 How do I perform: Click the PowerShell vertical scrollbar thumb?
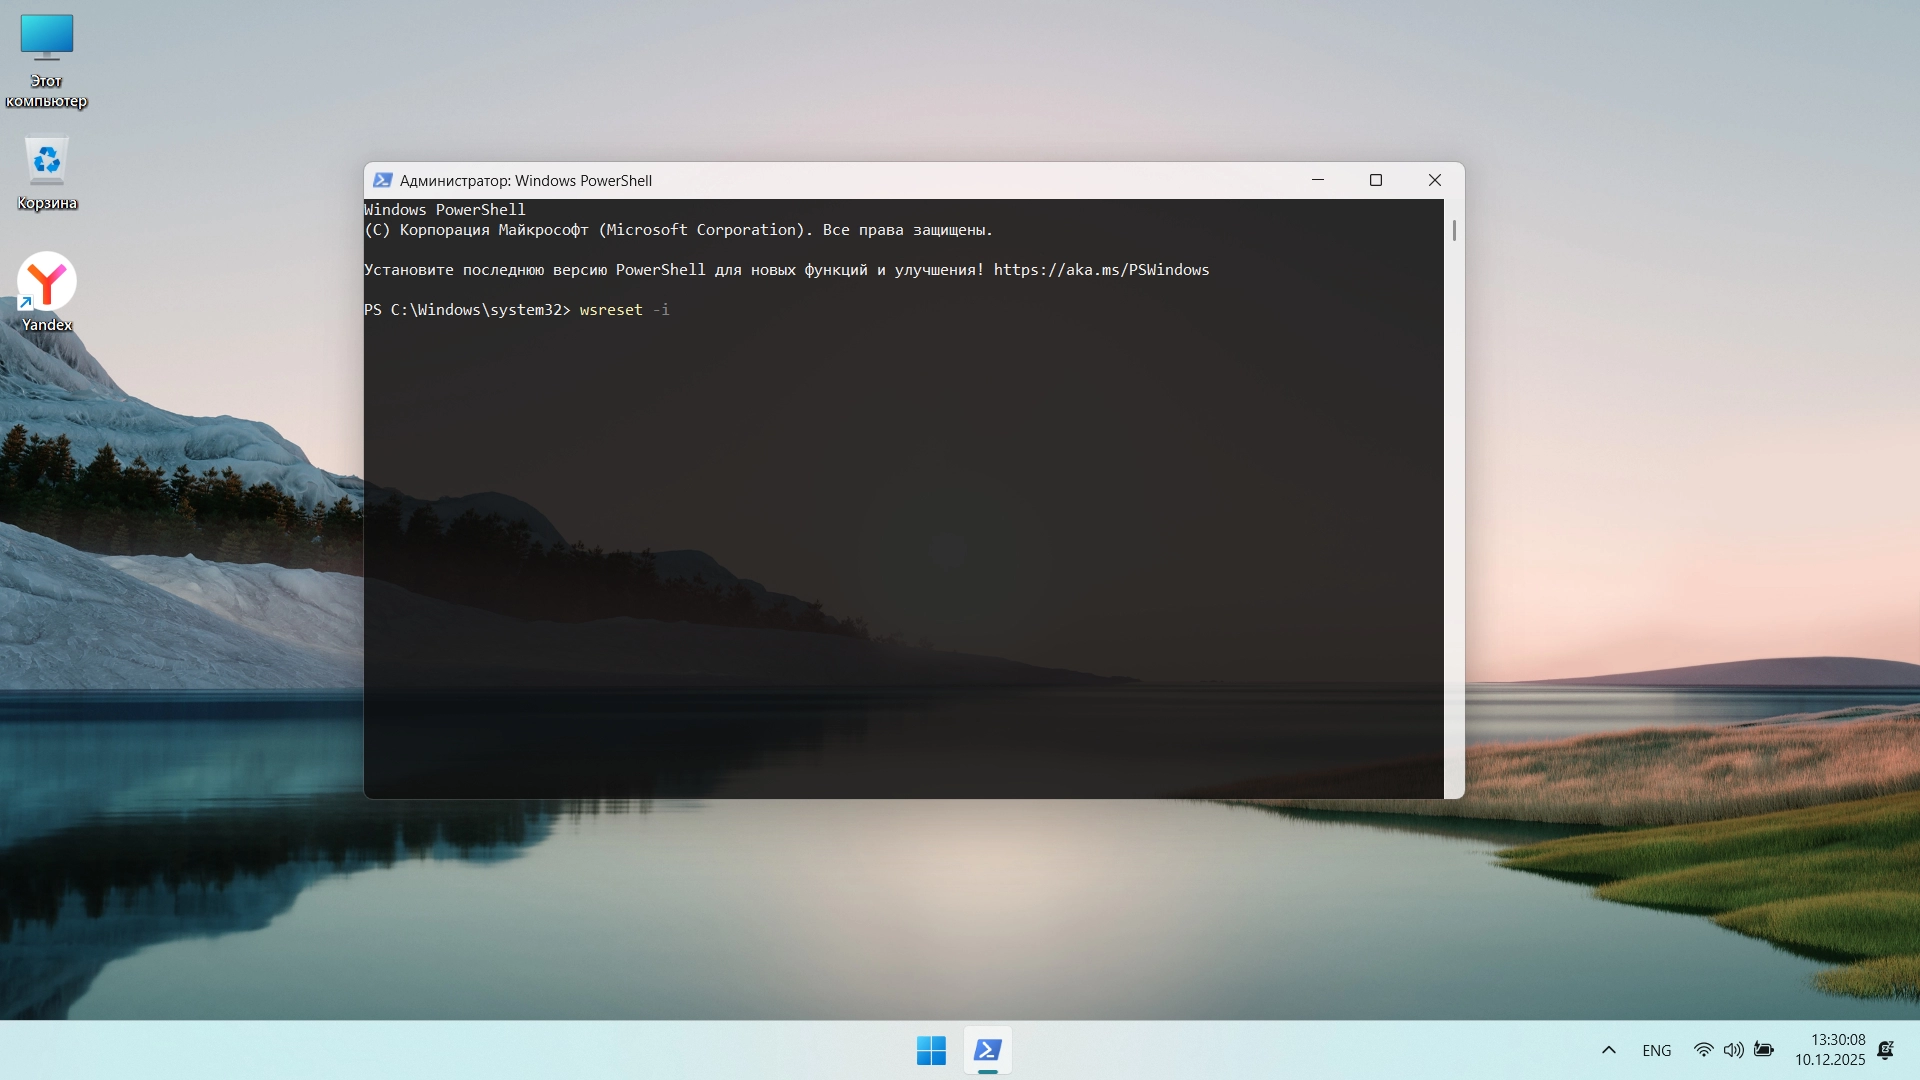(1453, 231)
